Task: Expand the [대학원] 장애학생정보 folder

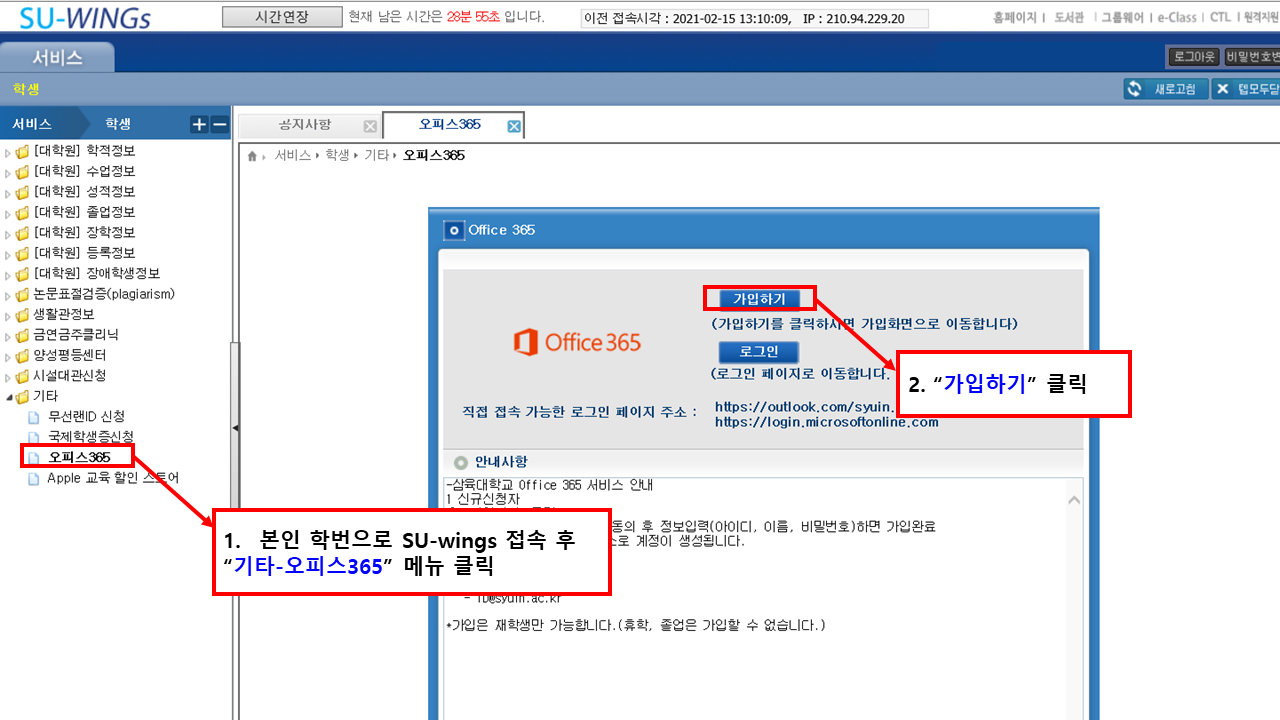Action: [8, 274]
